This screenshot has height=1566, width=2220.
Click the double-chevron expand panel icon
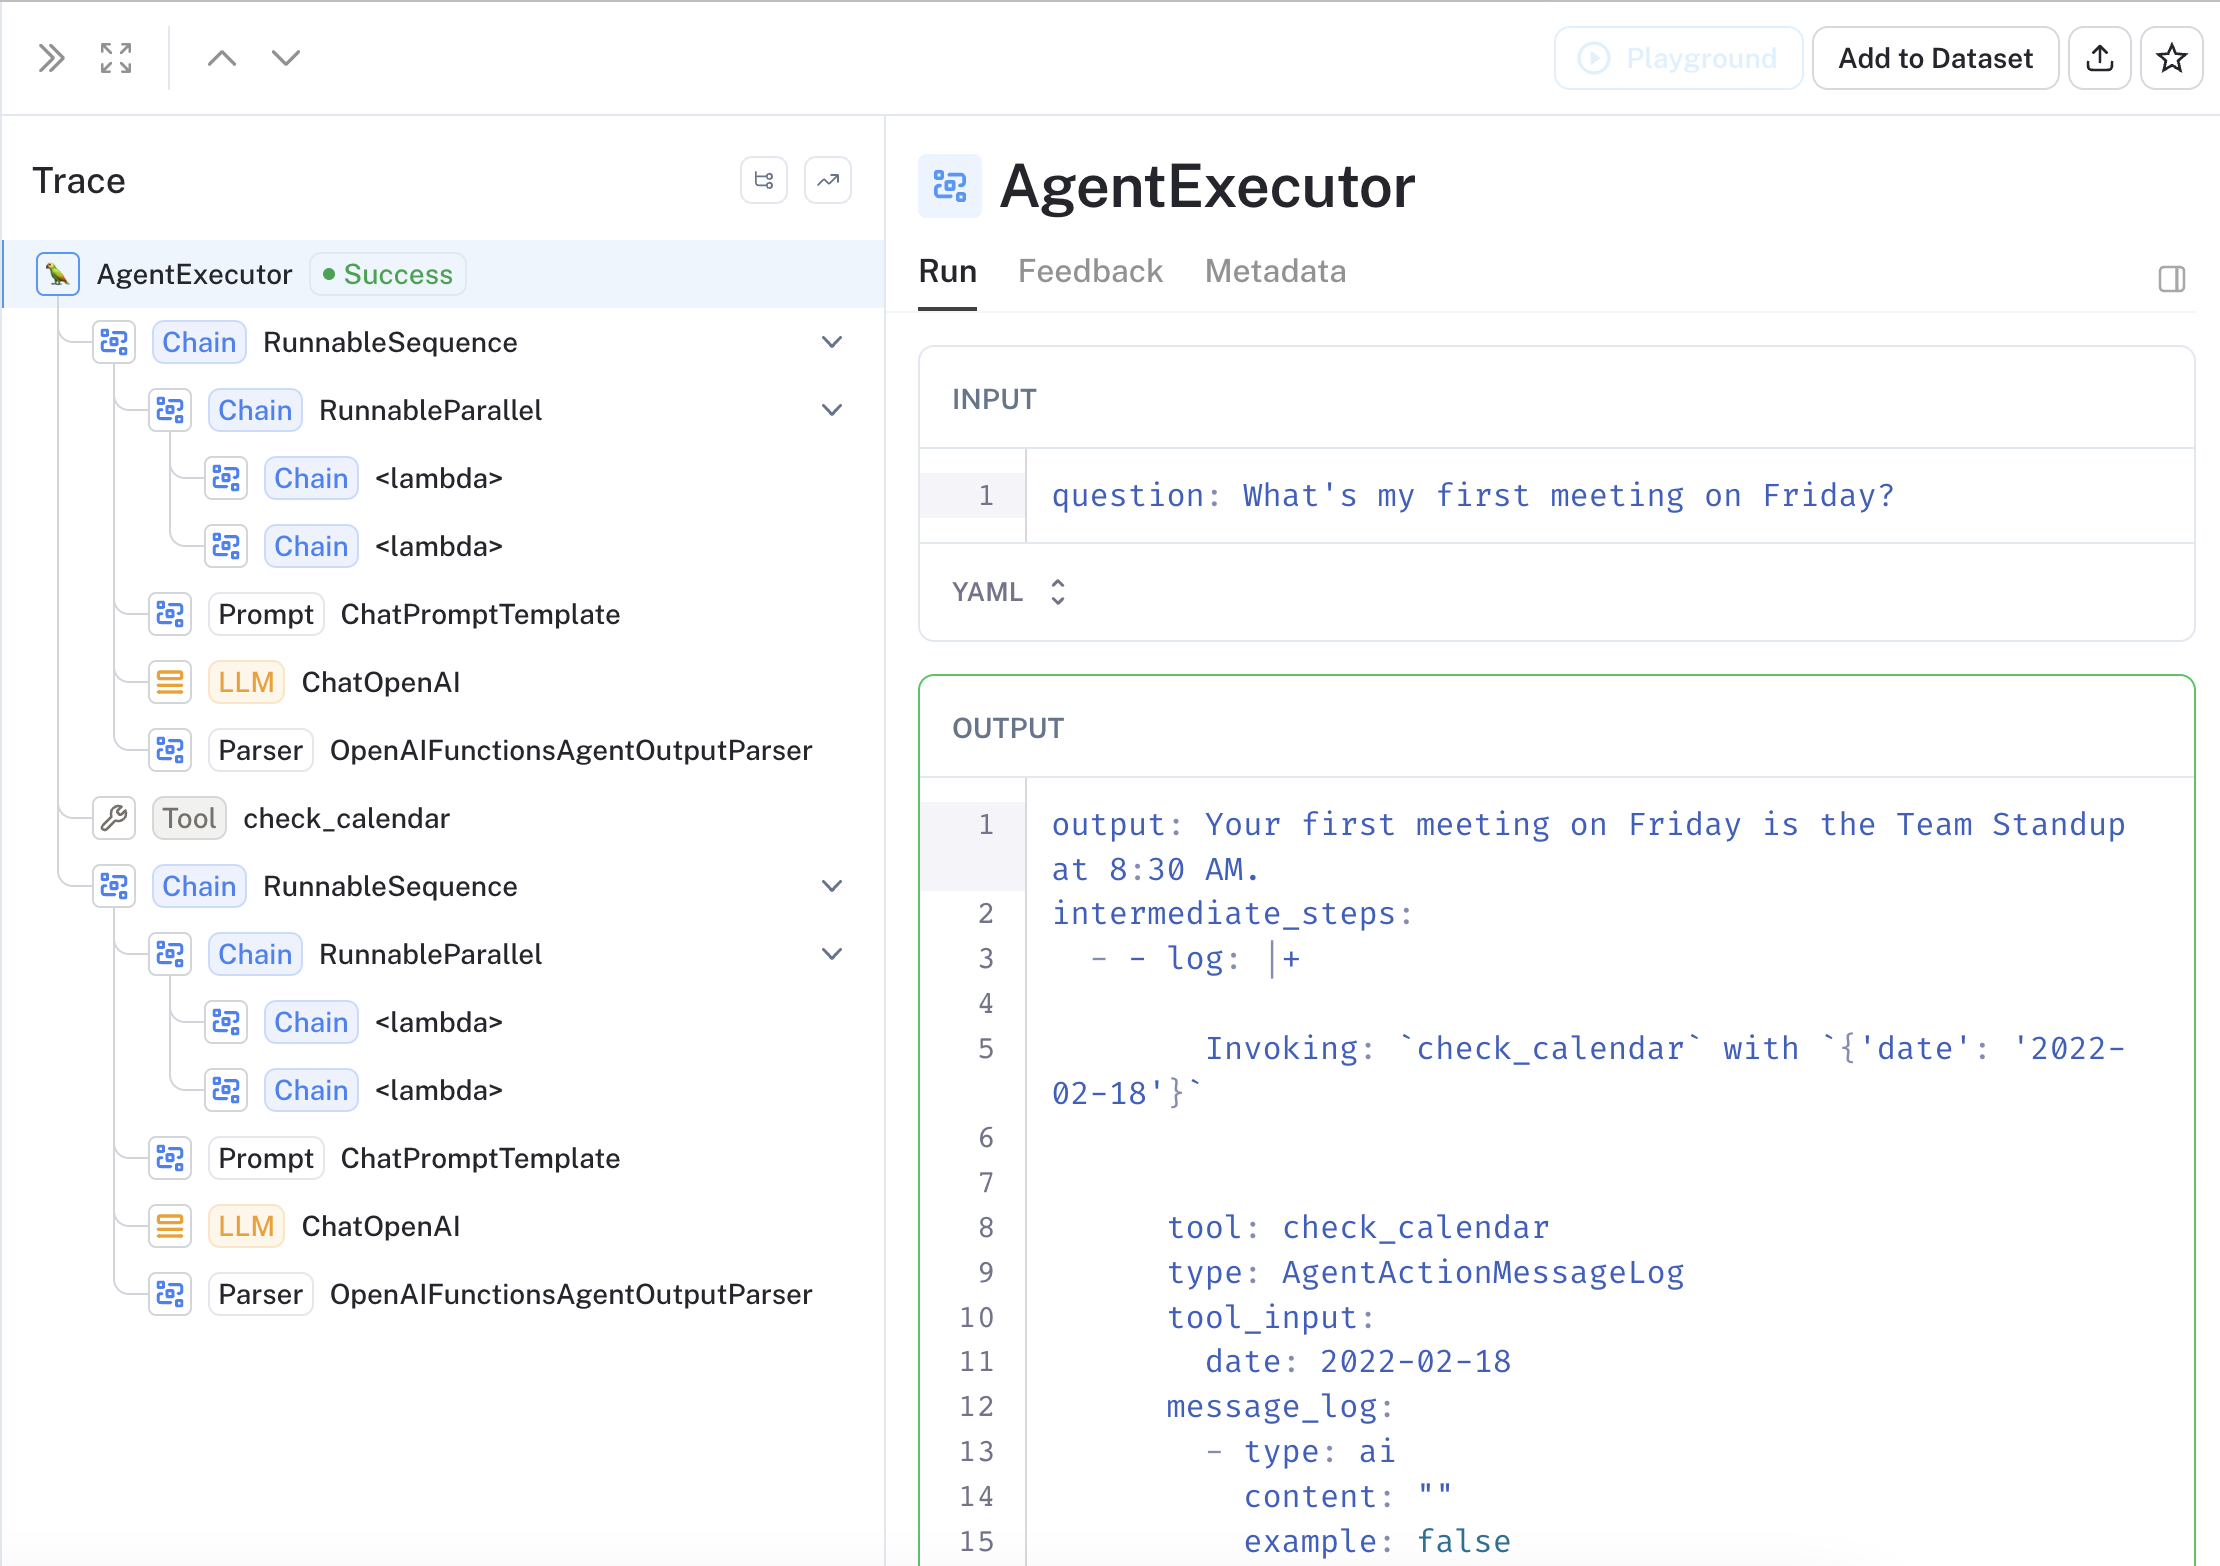tap(51, 58)
